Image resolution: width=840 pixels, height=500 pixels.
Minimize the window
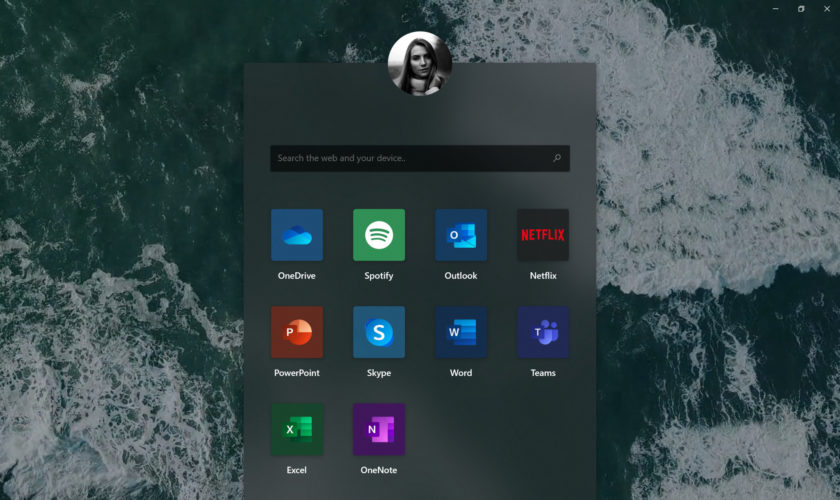tap(775, 8)
